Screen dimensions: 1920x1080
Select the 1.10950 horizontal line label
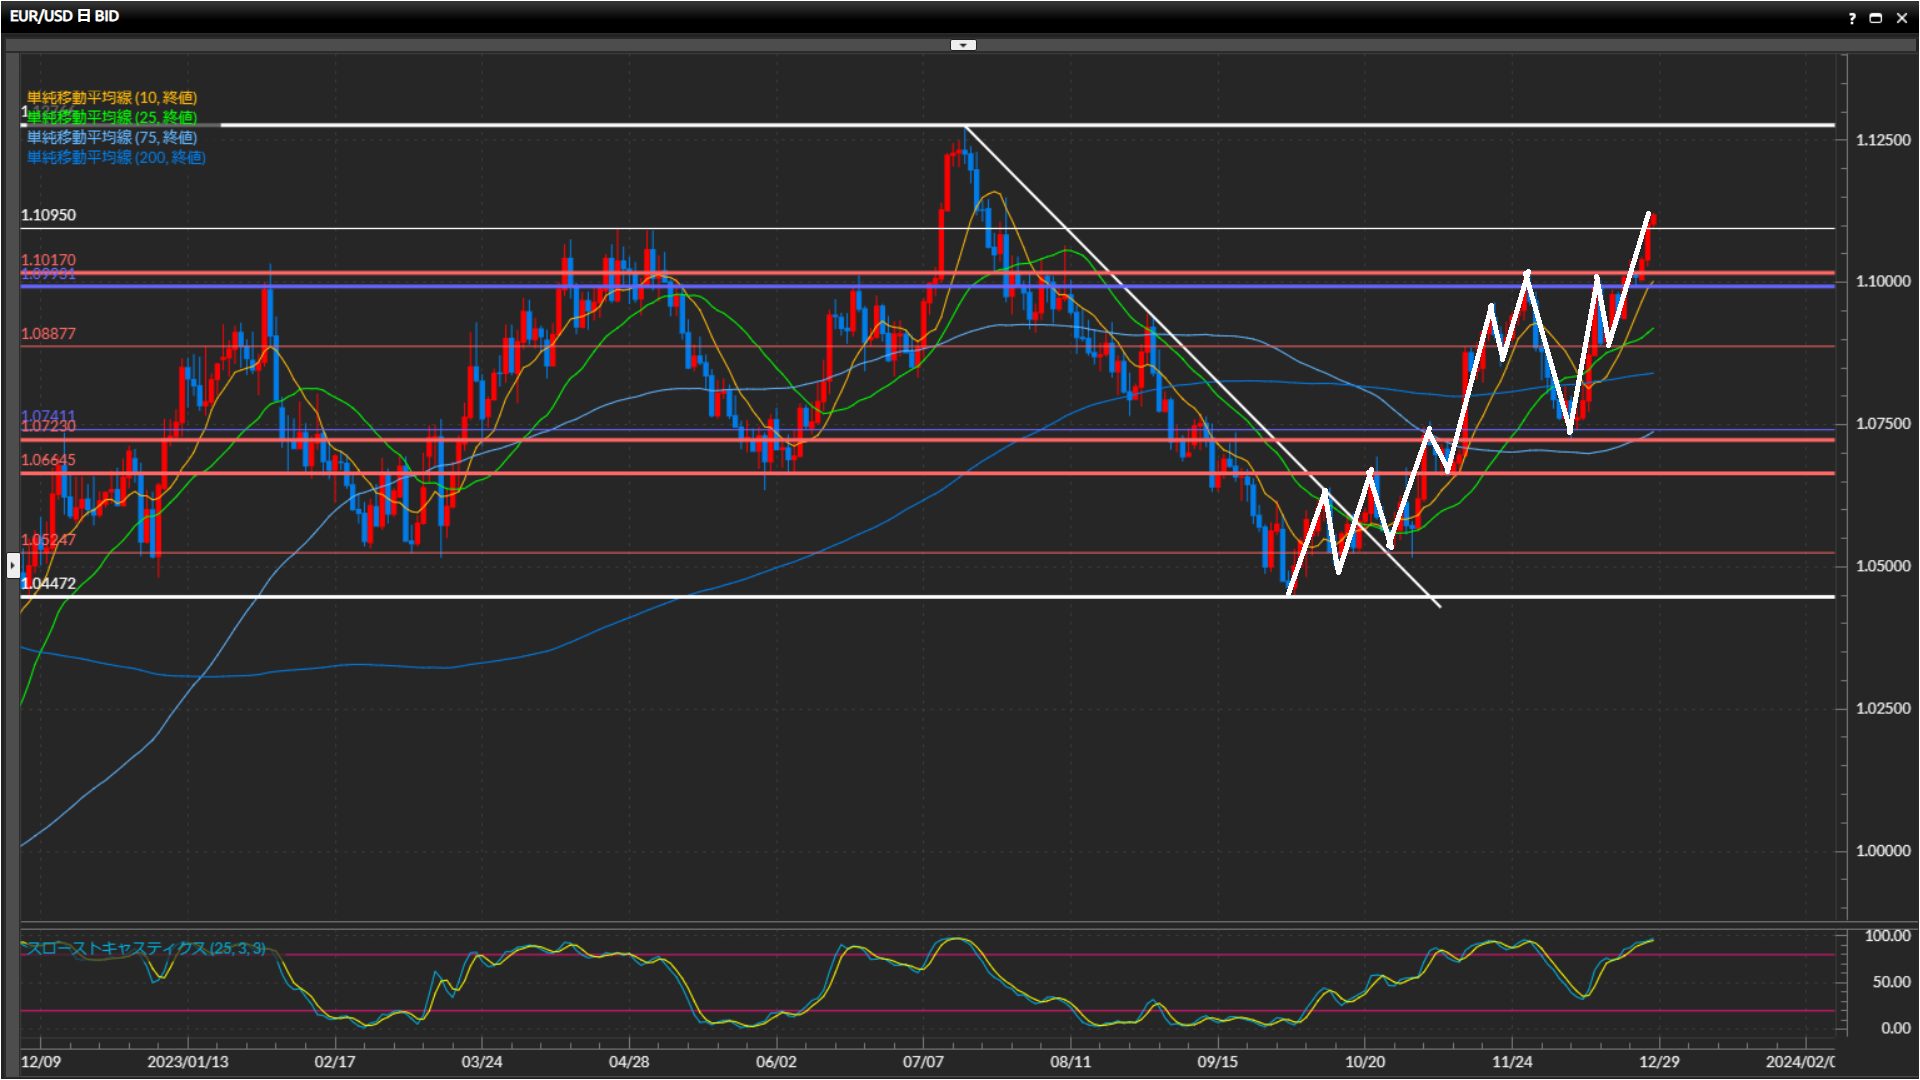[x=48, y=215]
